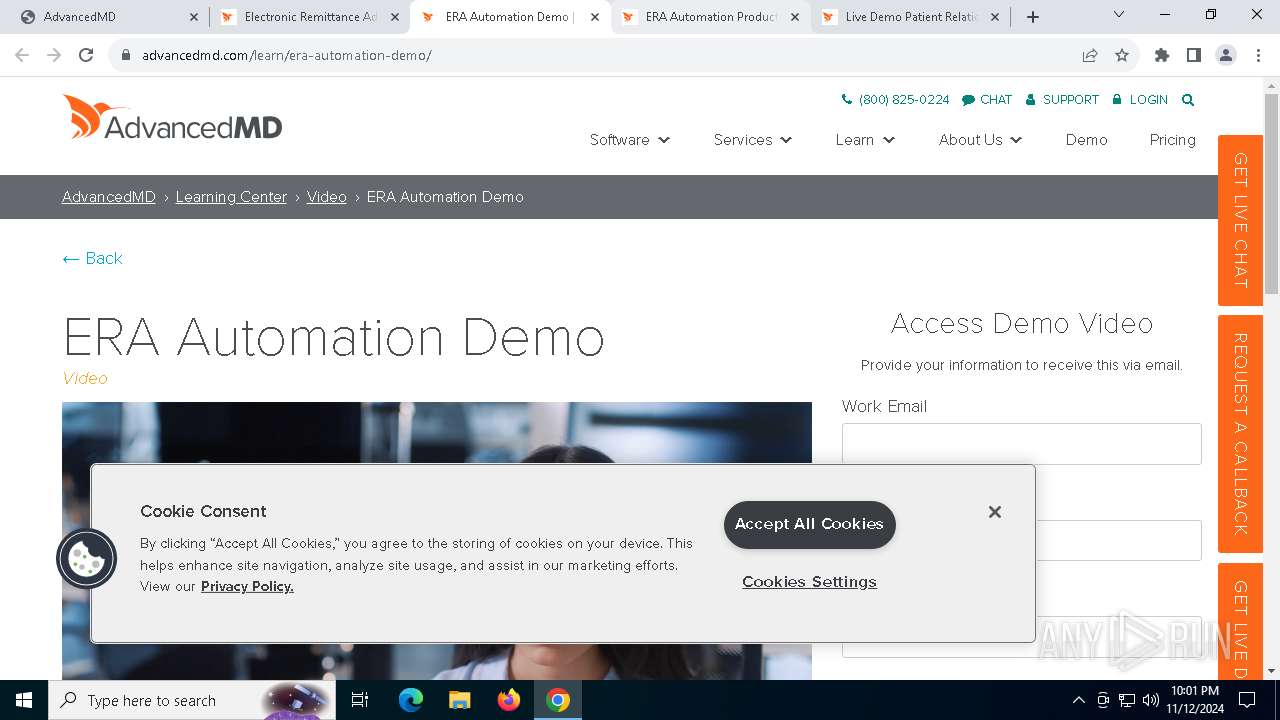Open the Chrome profile avatar
This screenshot has height=720, width=1280.
point(1226,55)
